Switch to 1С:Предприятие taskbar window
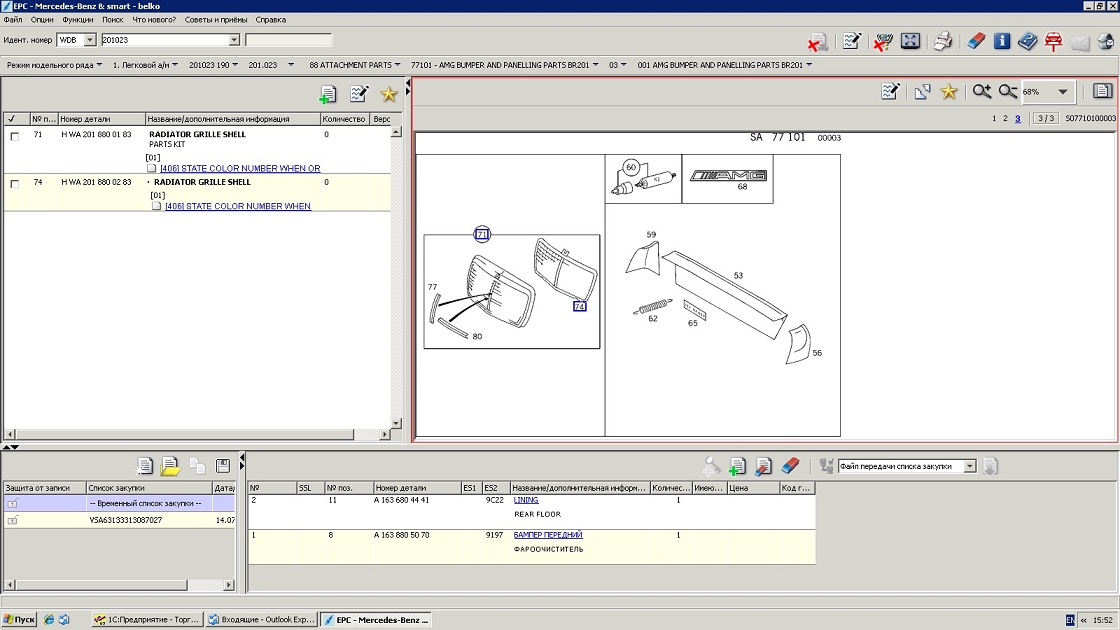1120x630 pixels. point(148,620)
